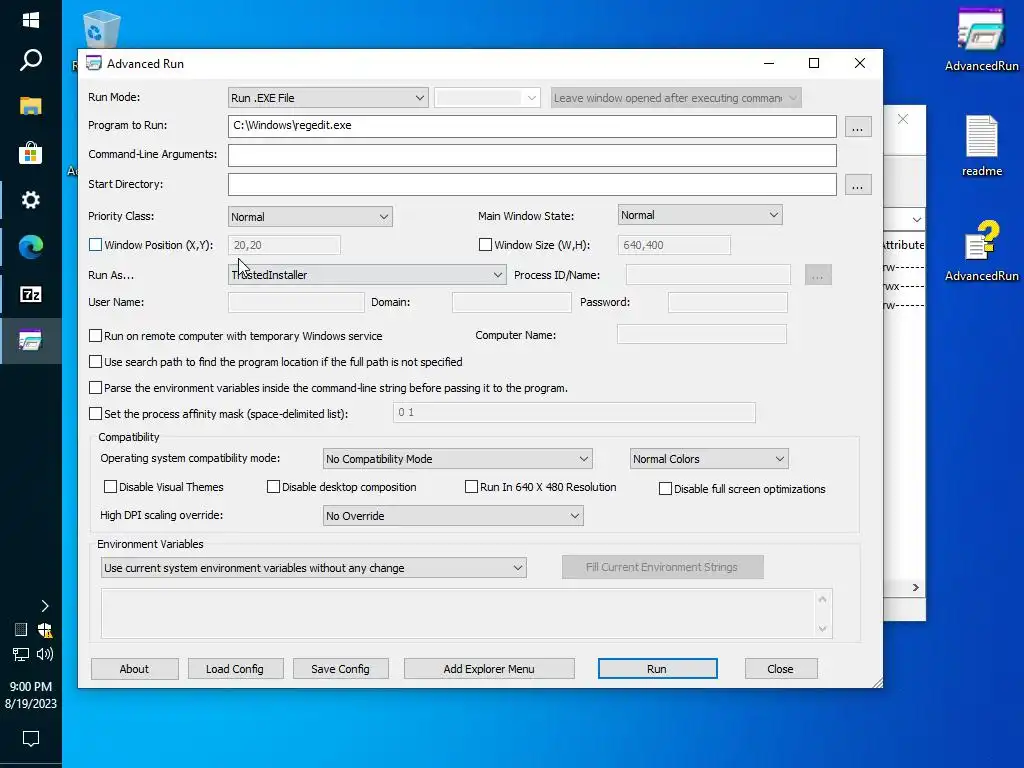Image resolution: width=1024 pixels, height=768 pixels.
Task: Click the Program to Run field
Action: [x=532, y=126]
